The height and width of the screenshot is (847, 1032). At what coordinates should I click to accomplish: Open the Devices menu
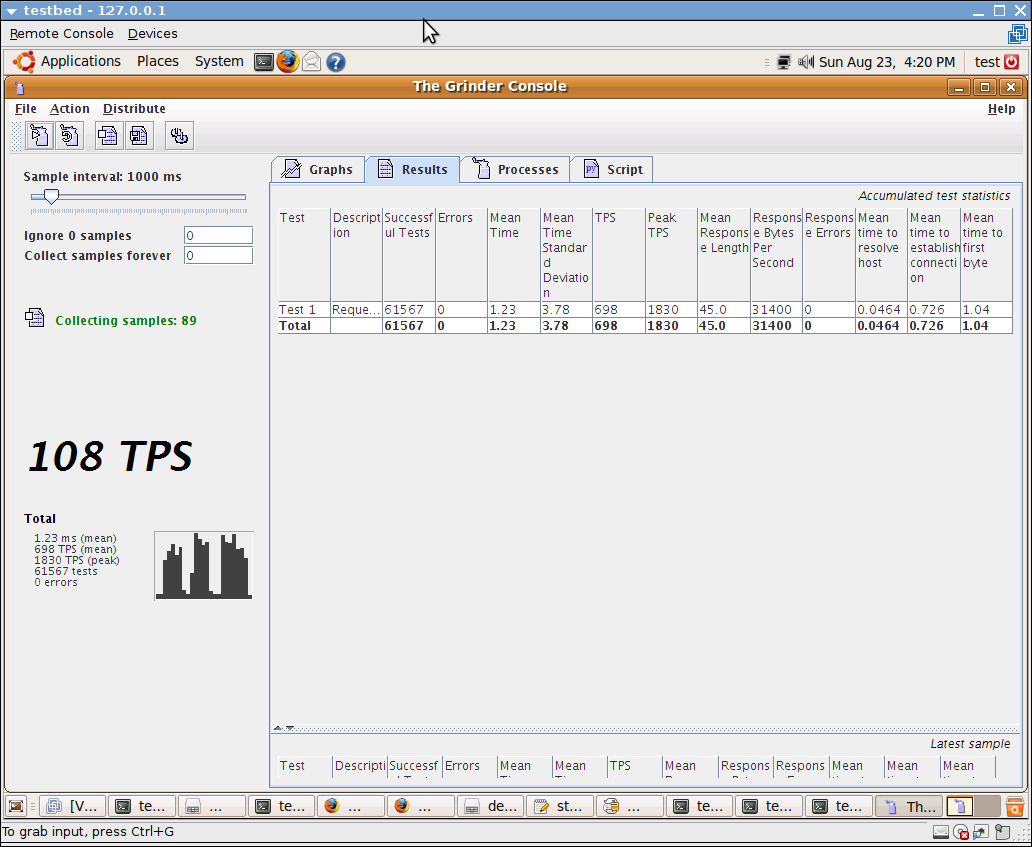pyautogui.click(x=153, y=34)
